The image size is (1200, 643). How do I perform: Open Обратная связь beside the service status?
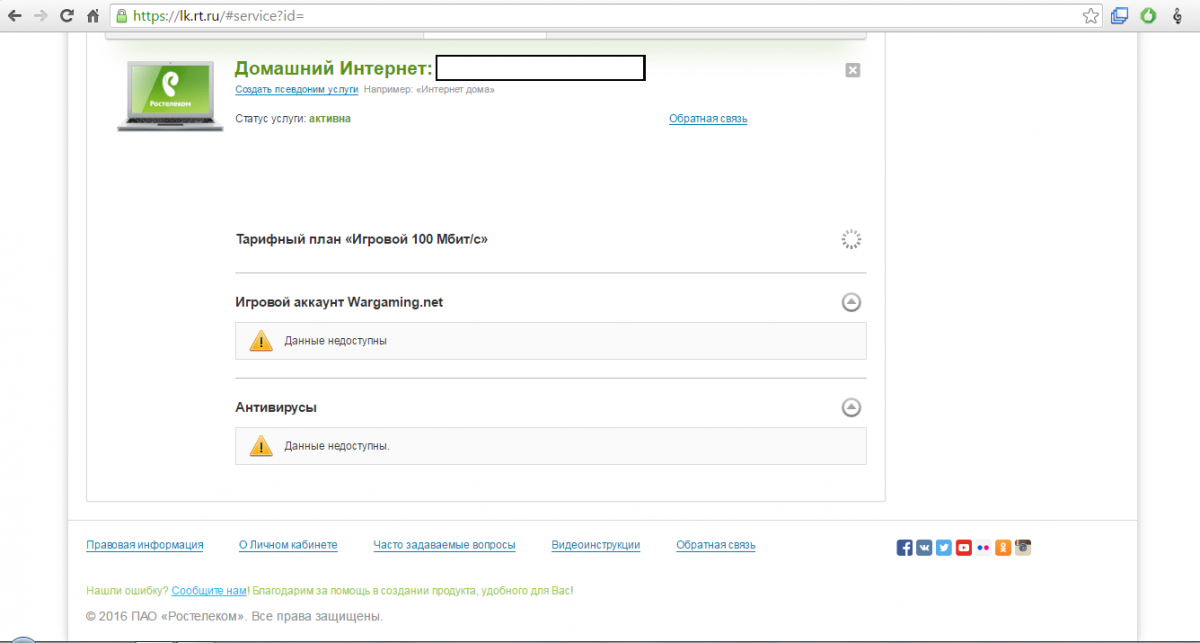(708, 119)
